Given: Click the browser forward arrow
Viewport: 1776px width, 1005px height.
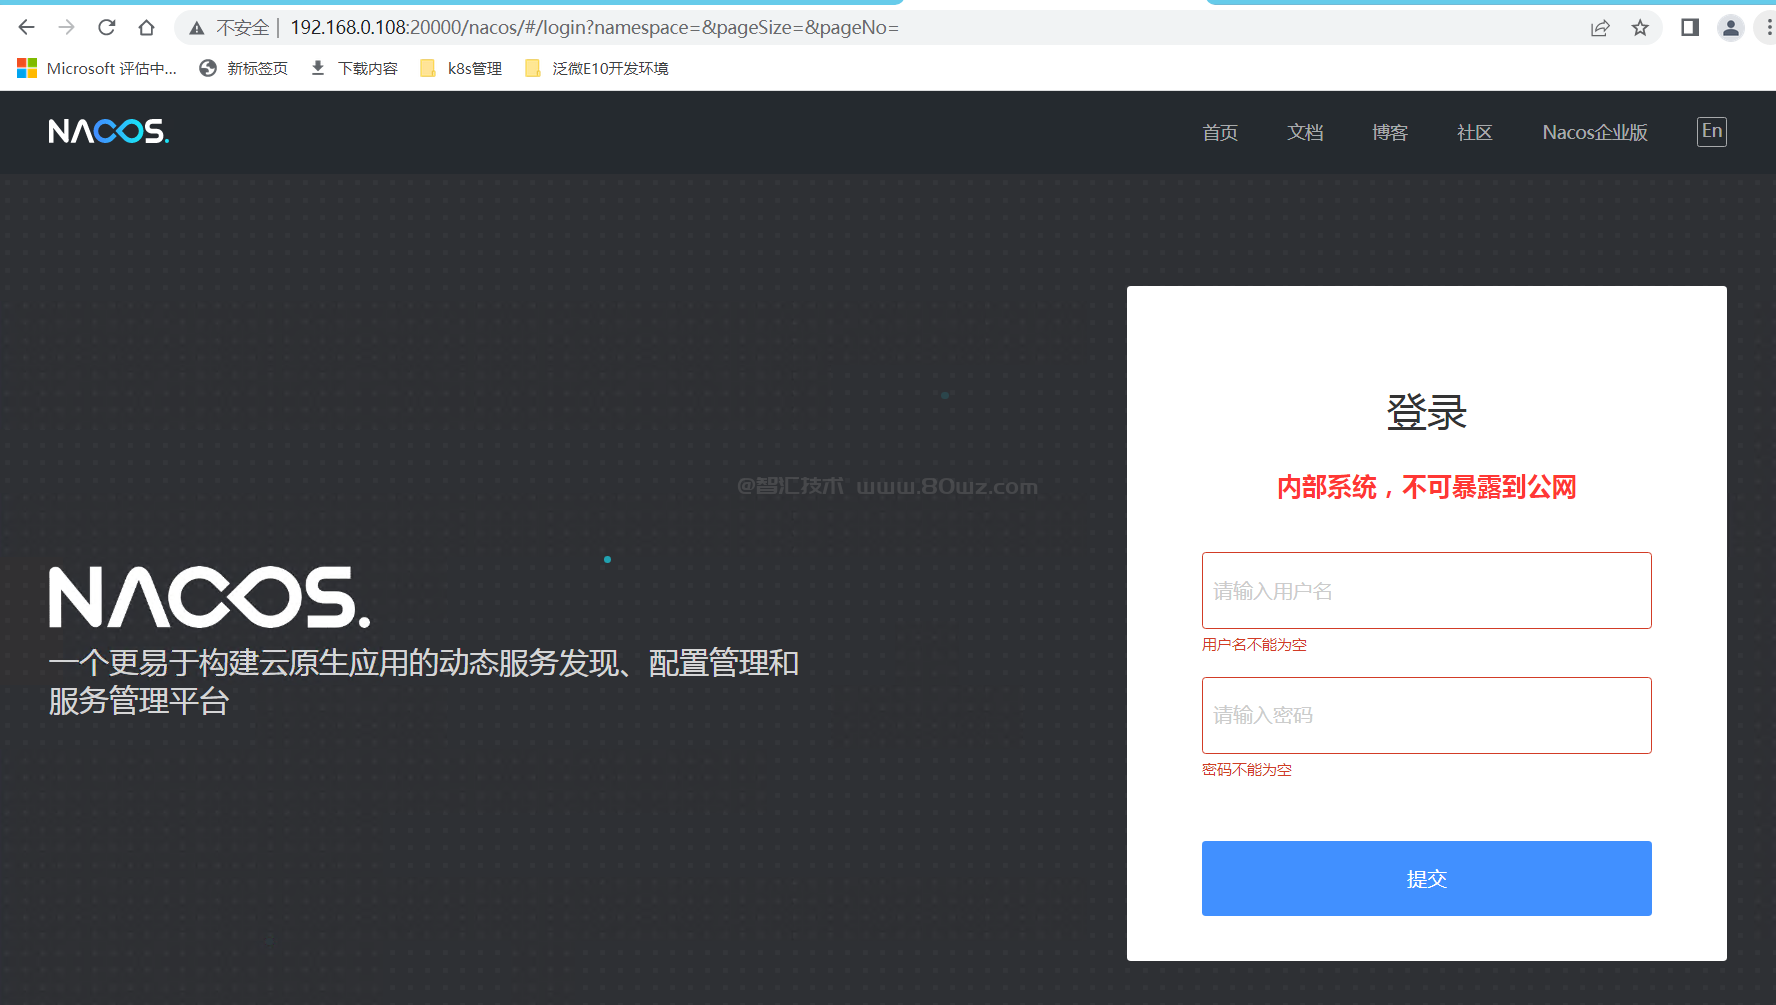Looking at the screenshot, I should tap(66, 28).
